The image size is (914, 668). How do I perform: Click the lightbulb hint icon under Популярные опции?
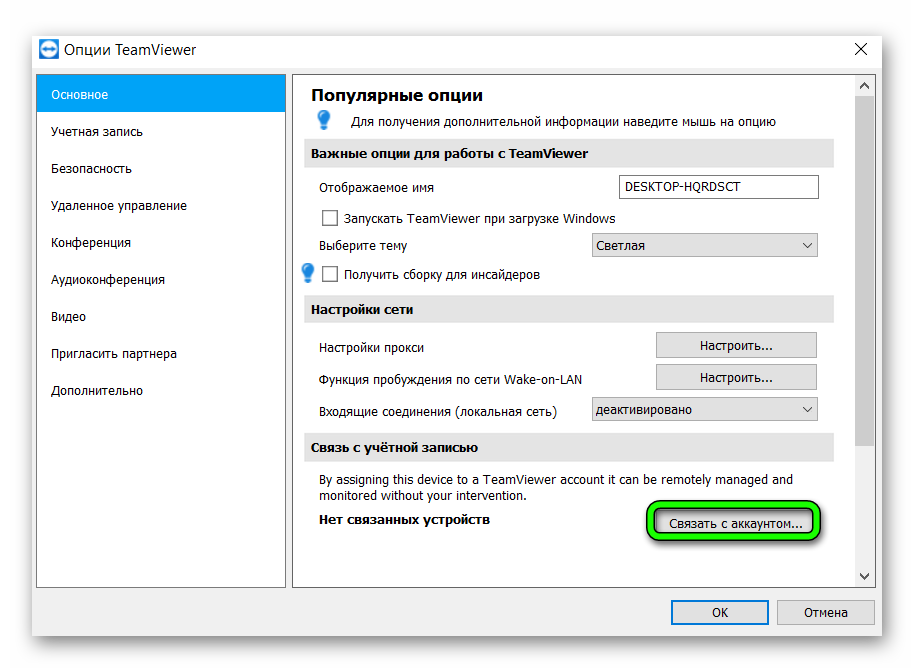point(324,120)
